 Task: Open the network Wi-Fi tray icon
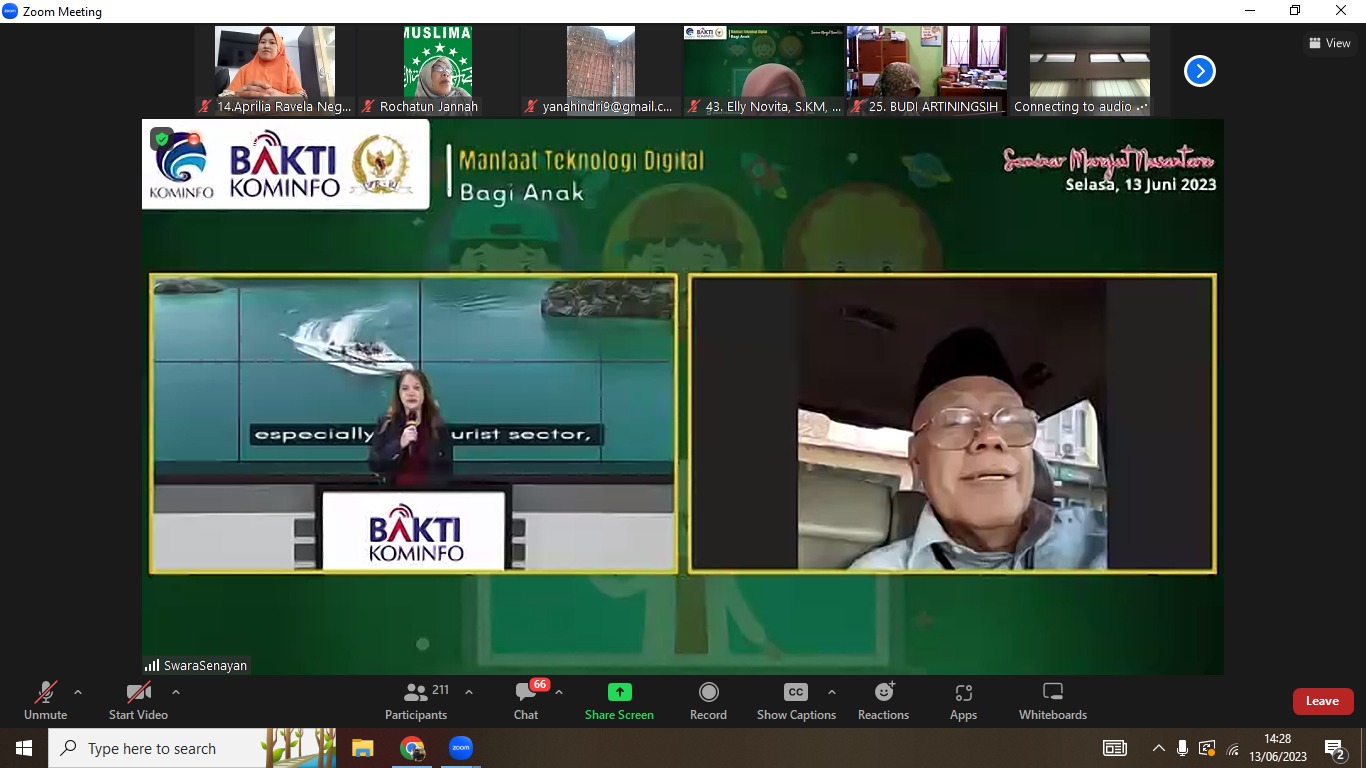click(1233, 748)
